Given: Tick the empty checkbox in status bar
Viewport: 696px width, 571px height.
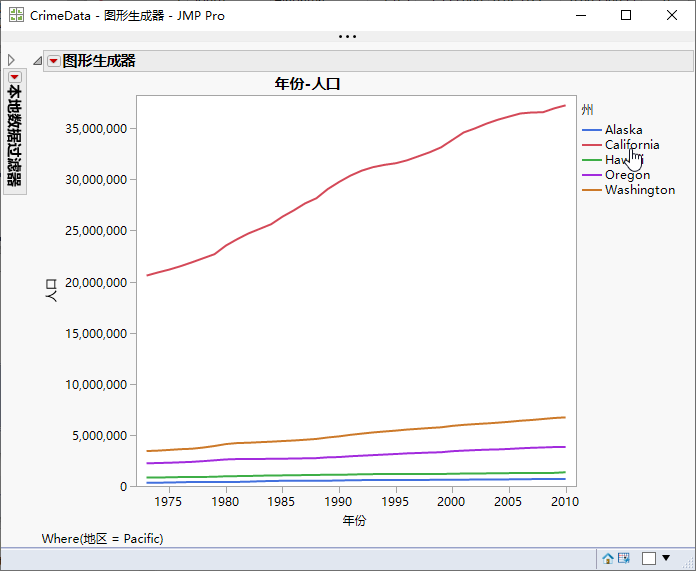Looking at the screenshot, I should pos(649,558).
